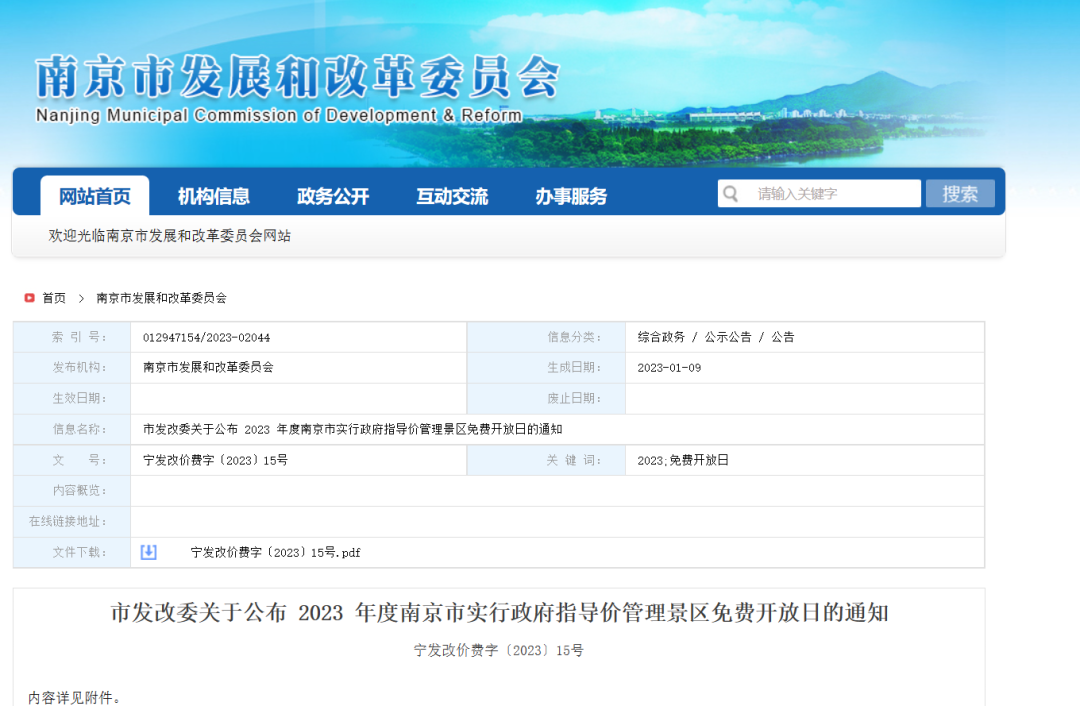Click the 关键词 label cell
Viewport: 1080px width, 706px height.
(546, 460)
